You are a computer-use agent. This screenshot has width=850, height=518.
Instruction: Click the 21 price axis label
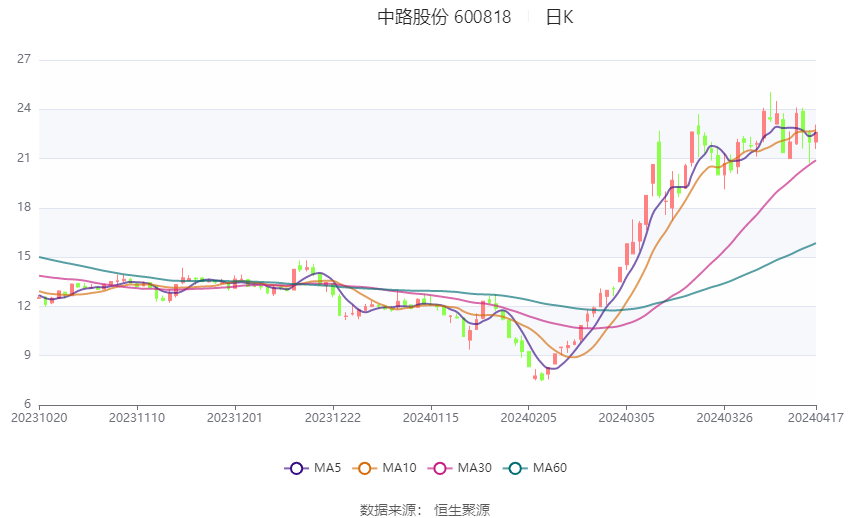24,158
